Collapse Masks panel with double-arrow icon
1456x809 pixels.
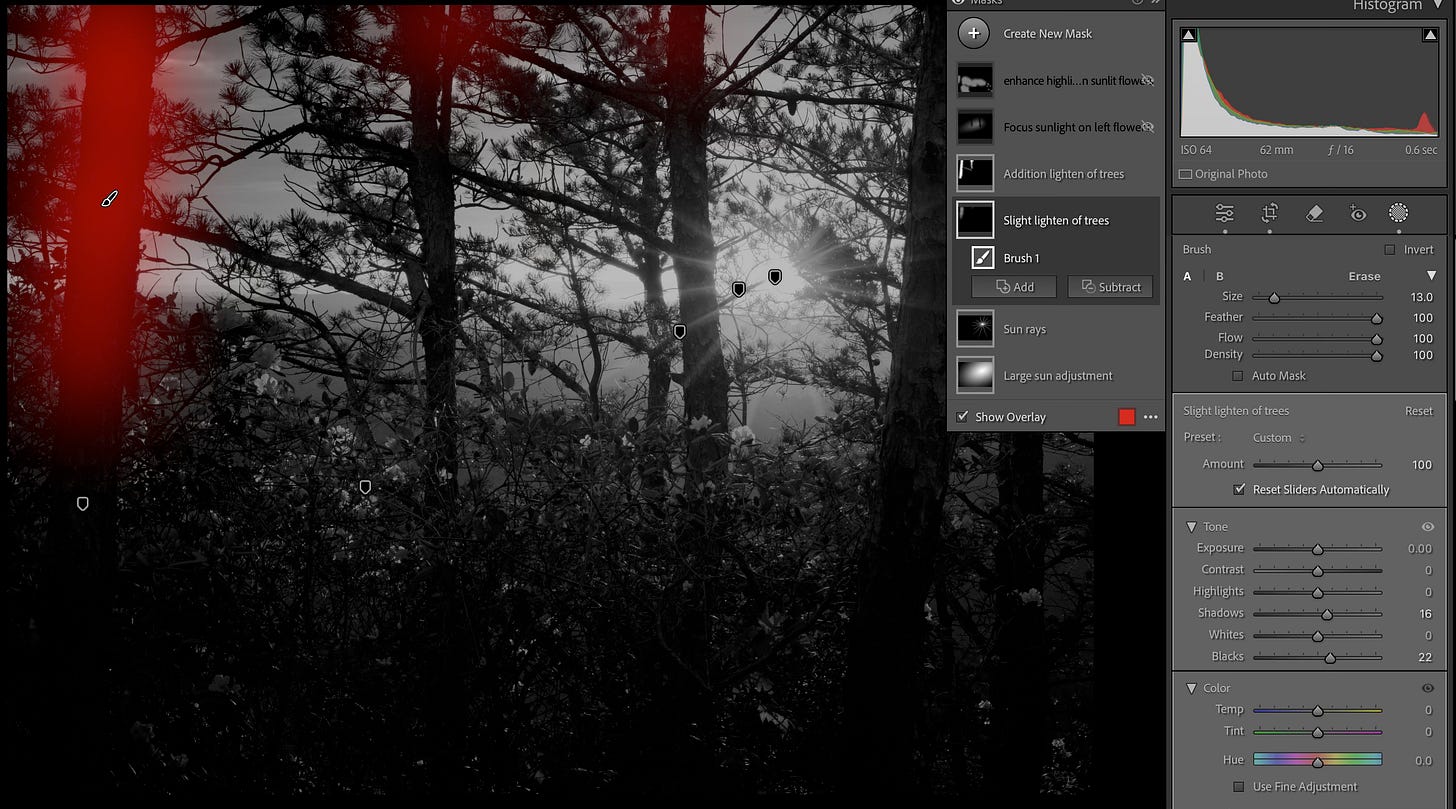[x=1155, y=3]
